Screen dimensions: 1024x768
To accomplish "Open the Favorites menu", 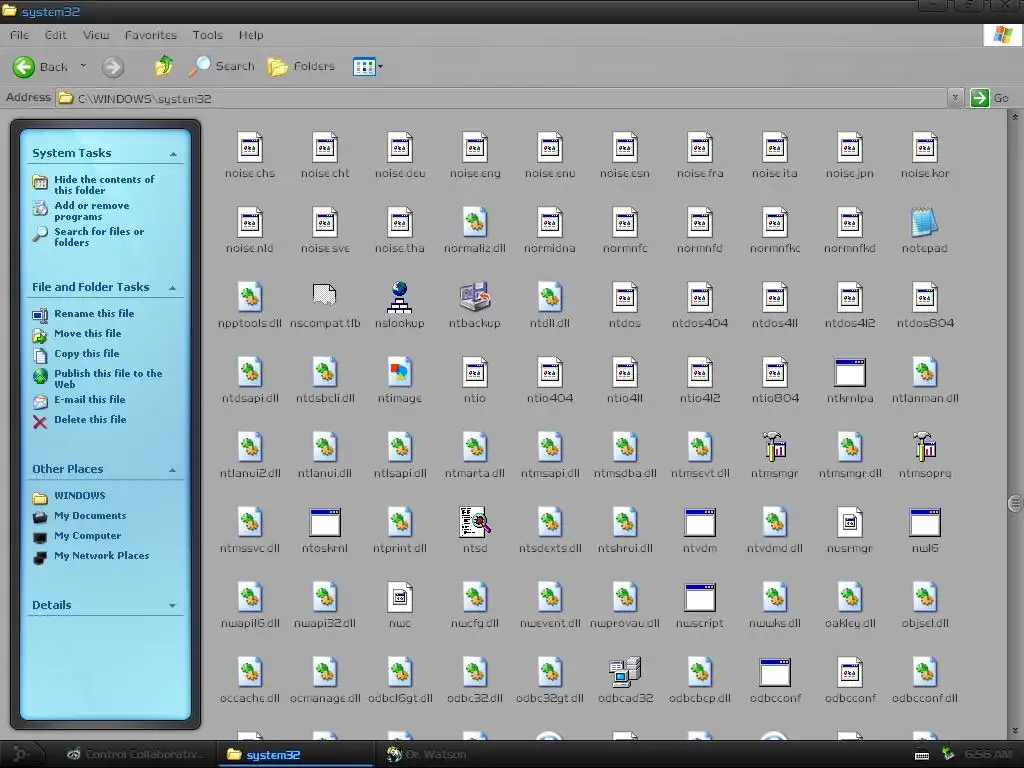I will point(150,35).
